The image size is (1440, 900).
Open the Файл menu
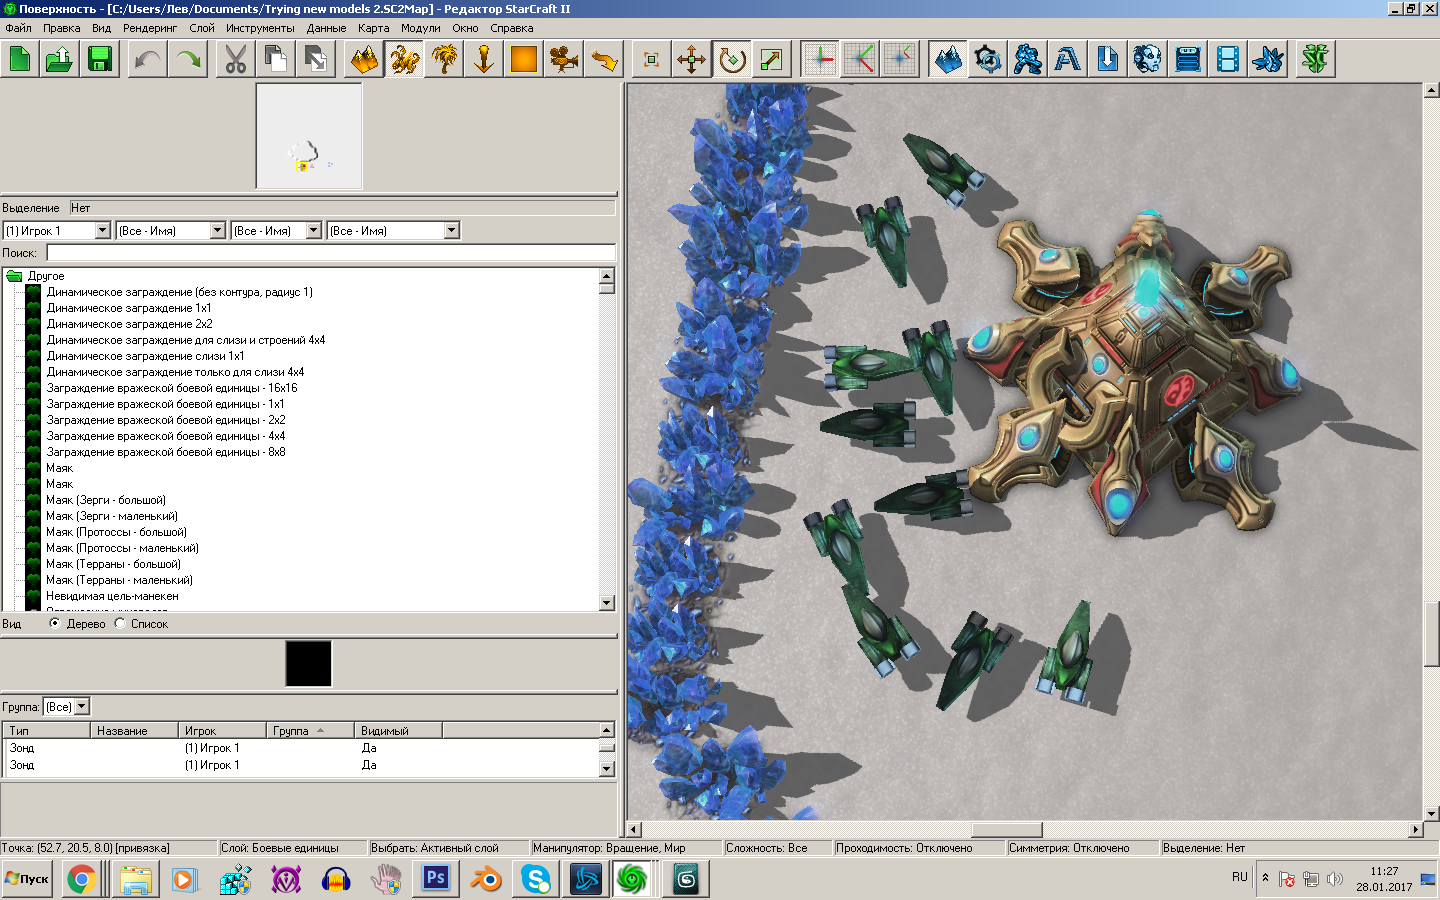19,28
